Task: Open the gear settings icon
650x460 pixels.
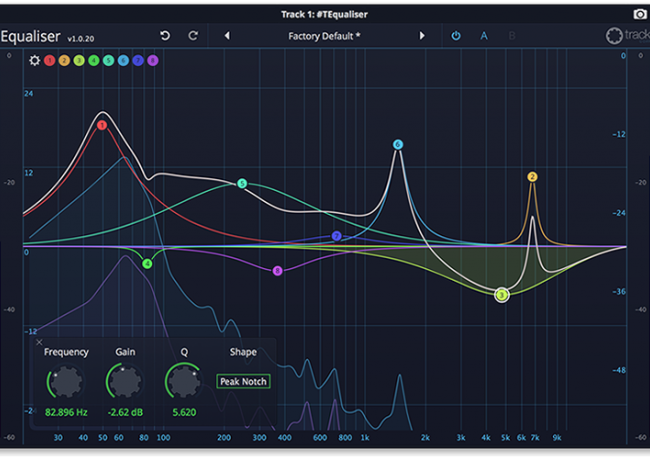Action: point(34,61)
